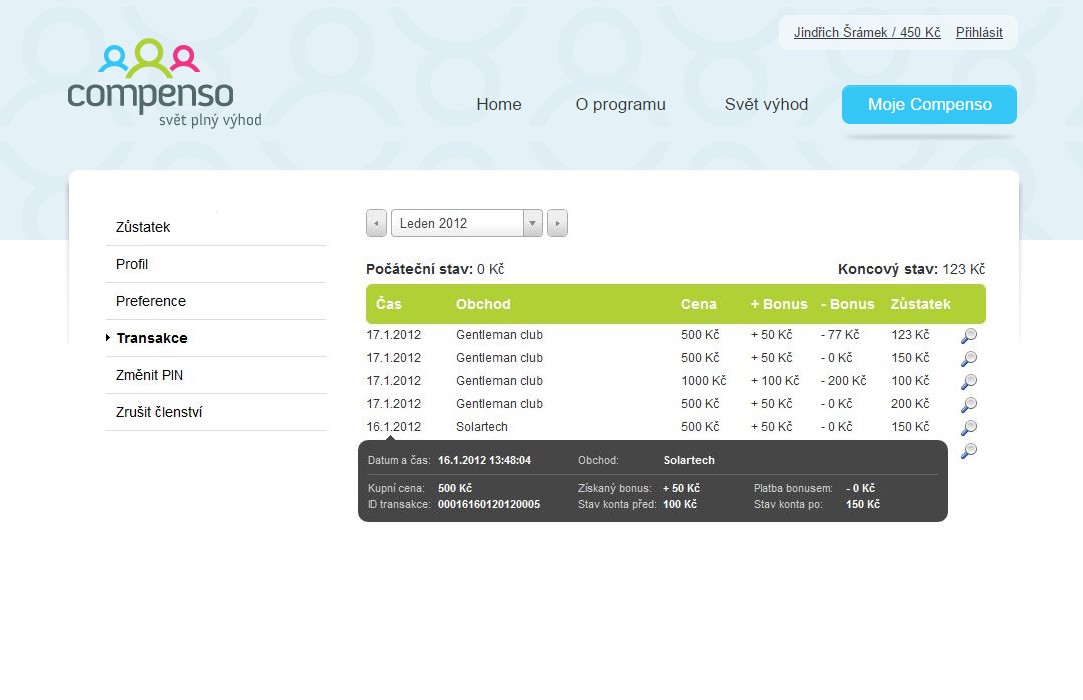Click the Cena column header
The width and height of the screenshot is (1083, 700).
pyautogui.click(x=698, y=304)
